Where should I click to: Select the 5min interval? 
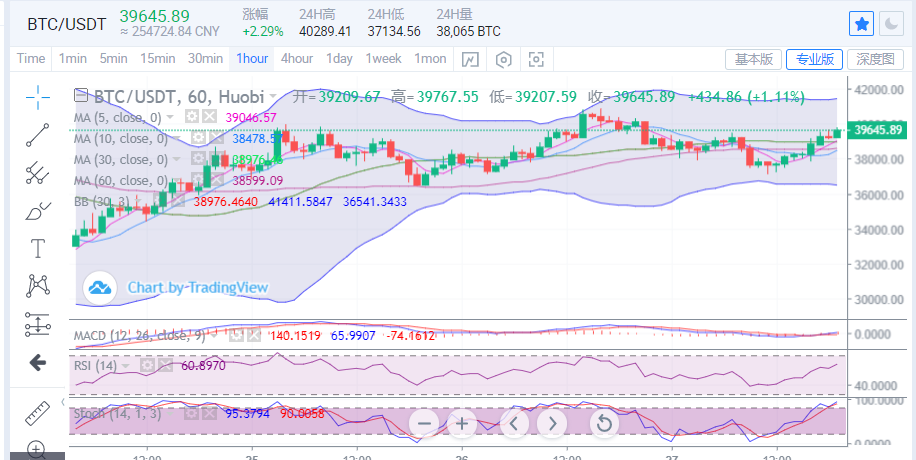[x=113, y=59]
